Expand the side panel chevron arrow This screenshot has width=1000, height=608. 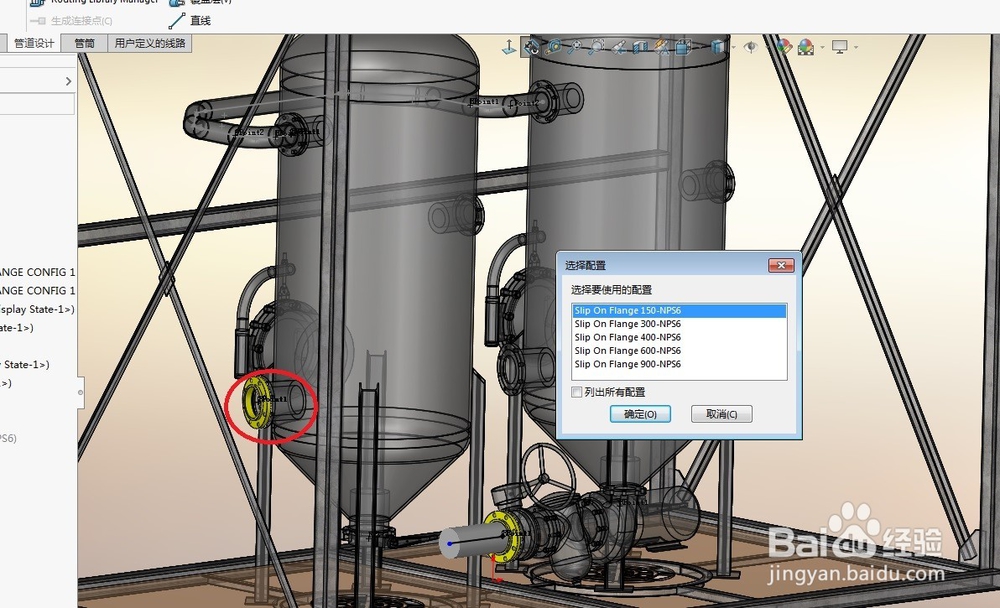(68, 81)
